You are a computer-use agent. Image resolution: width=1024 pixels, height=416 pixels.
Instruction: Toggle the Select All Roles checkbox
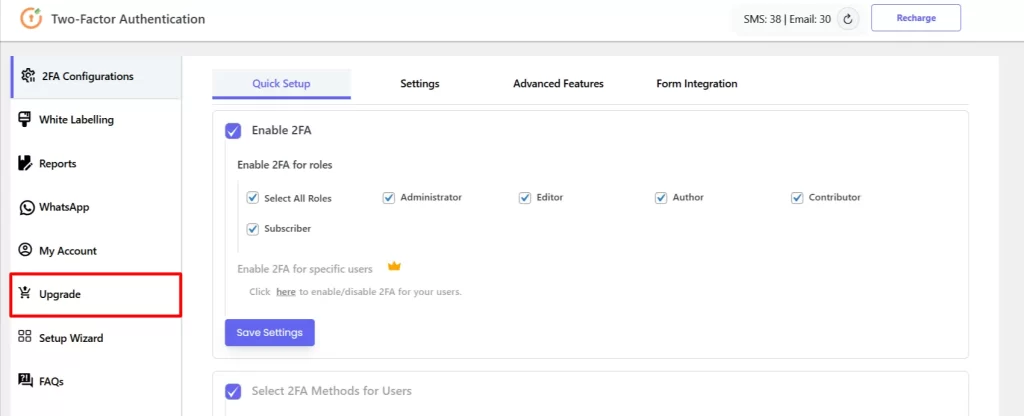pyautogui.click(x=253, y=198)
